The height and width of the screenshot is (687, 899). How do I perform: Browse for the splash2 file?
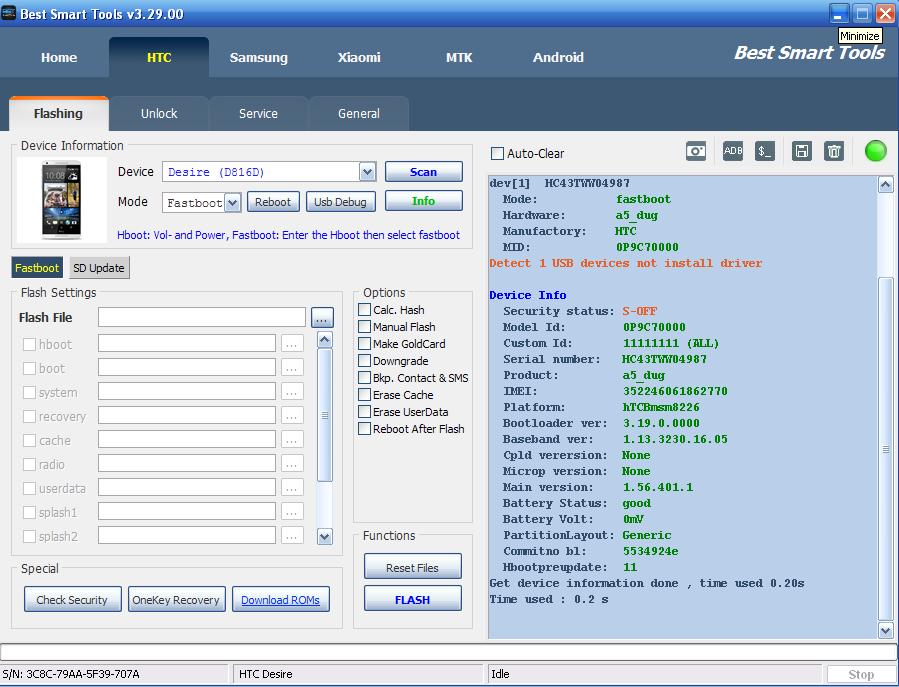292,536
